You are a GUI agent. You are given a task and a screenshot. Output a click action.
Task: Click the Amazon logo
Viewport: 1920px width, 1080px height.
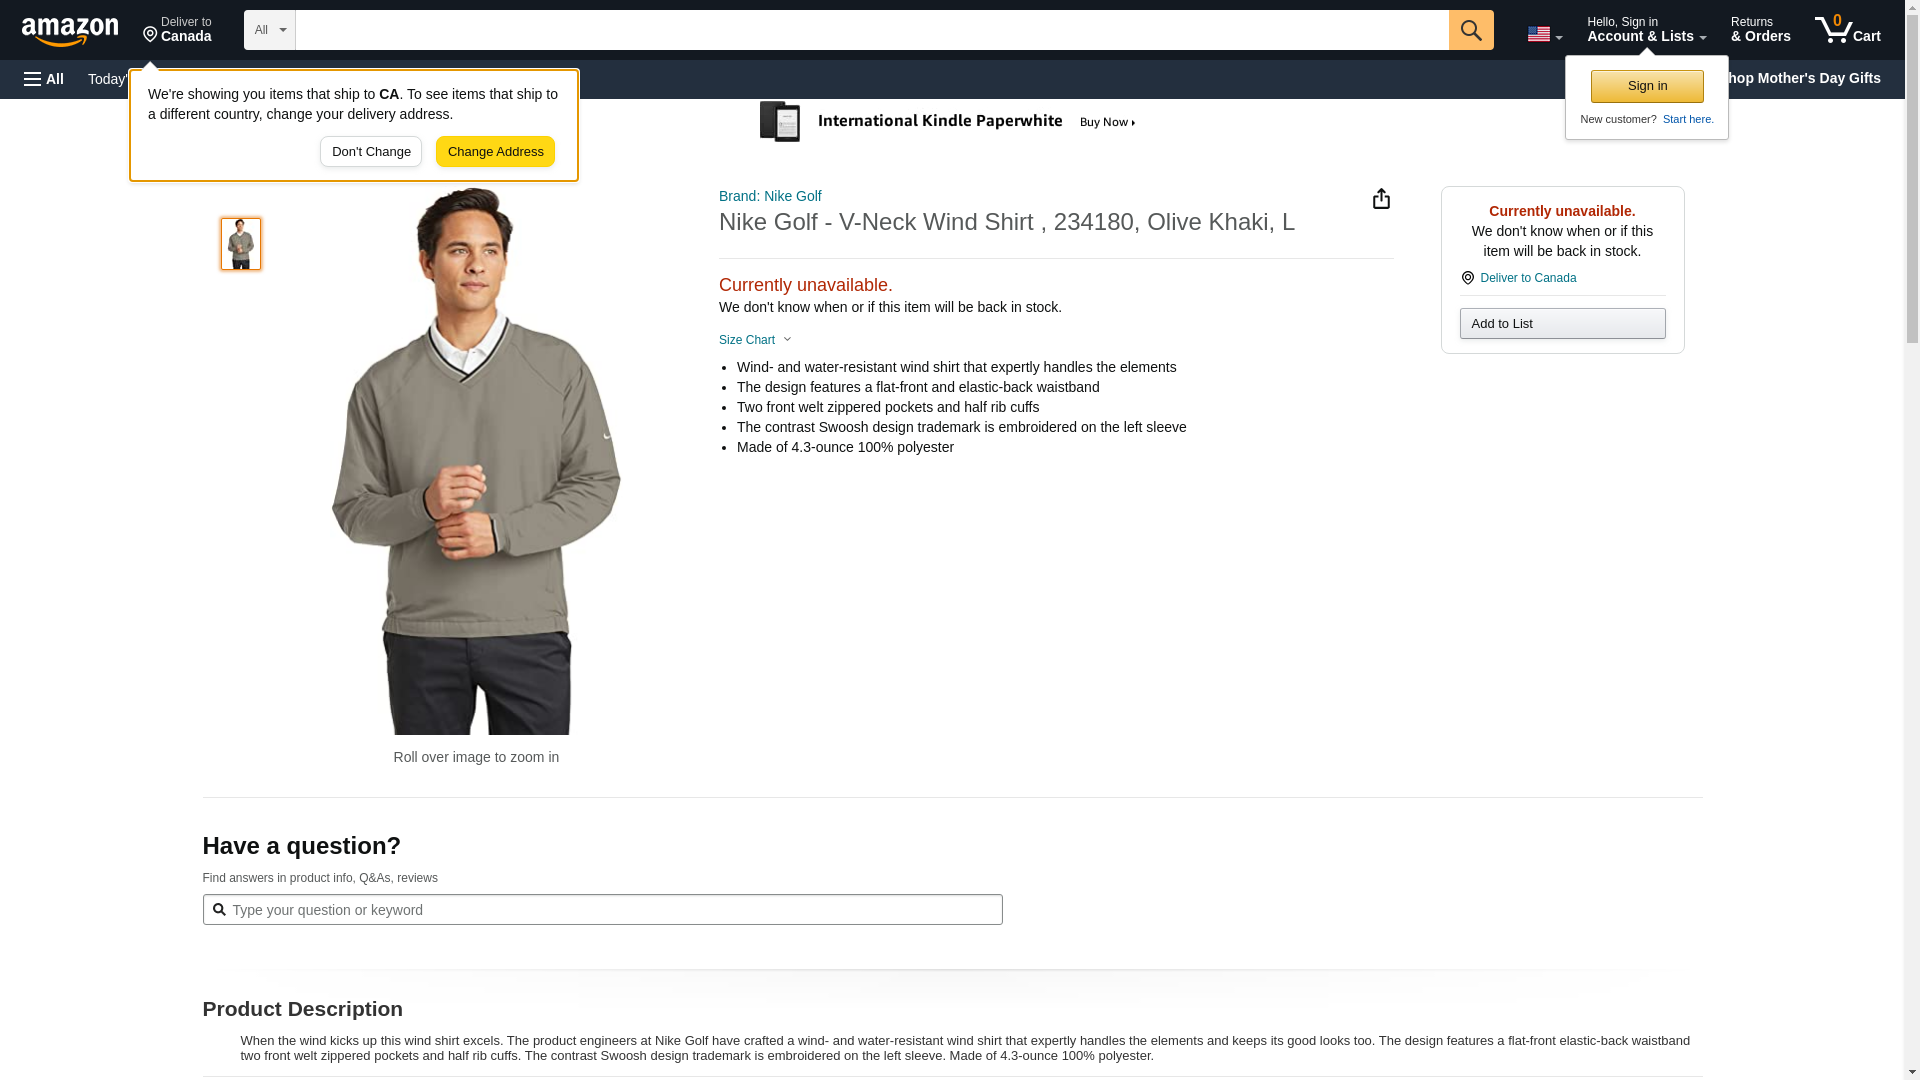[70, 31]
